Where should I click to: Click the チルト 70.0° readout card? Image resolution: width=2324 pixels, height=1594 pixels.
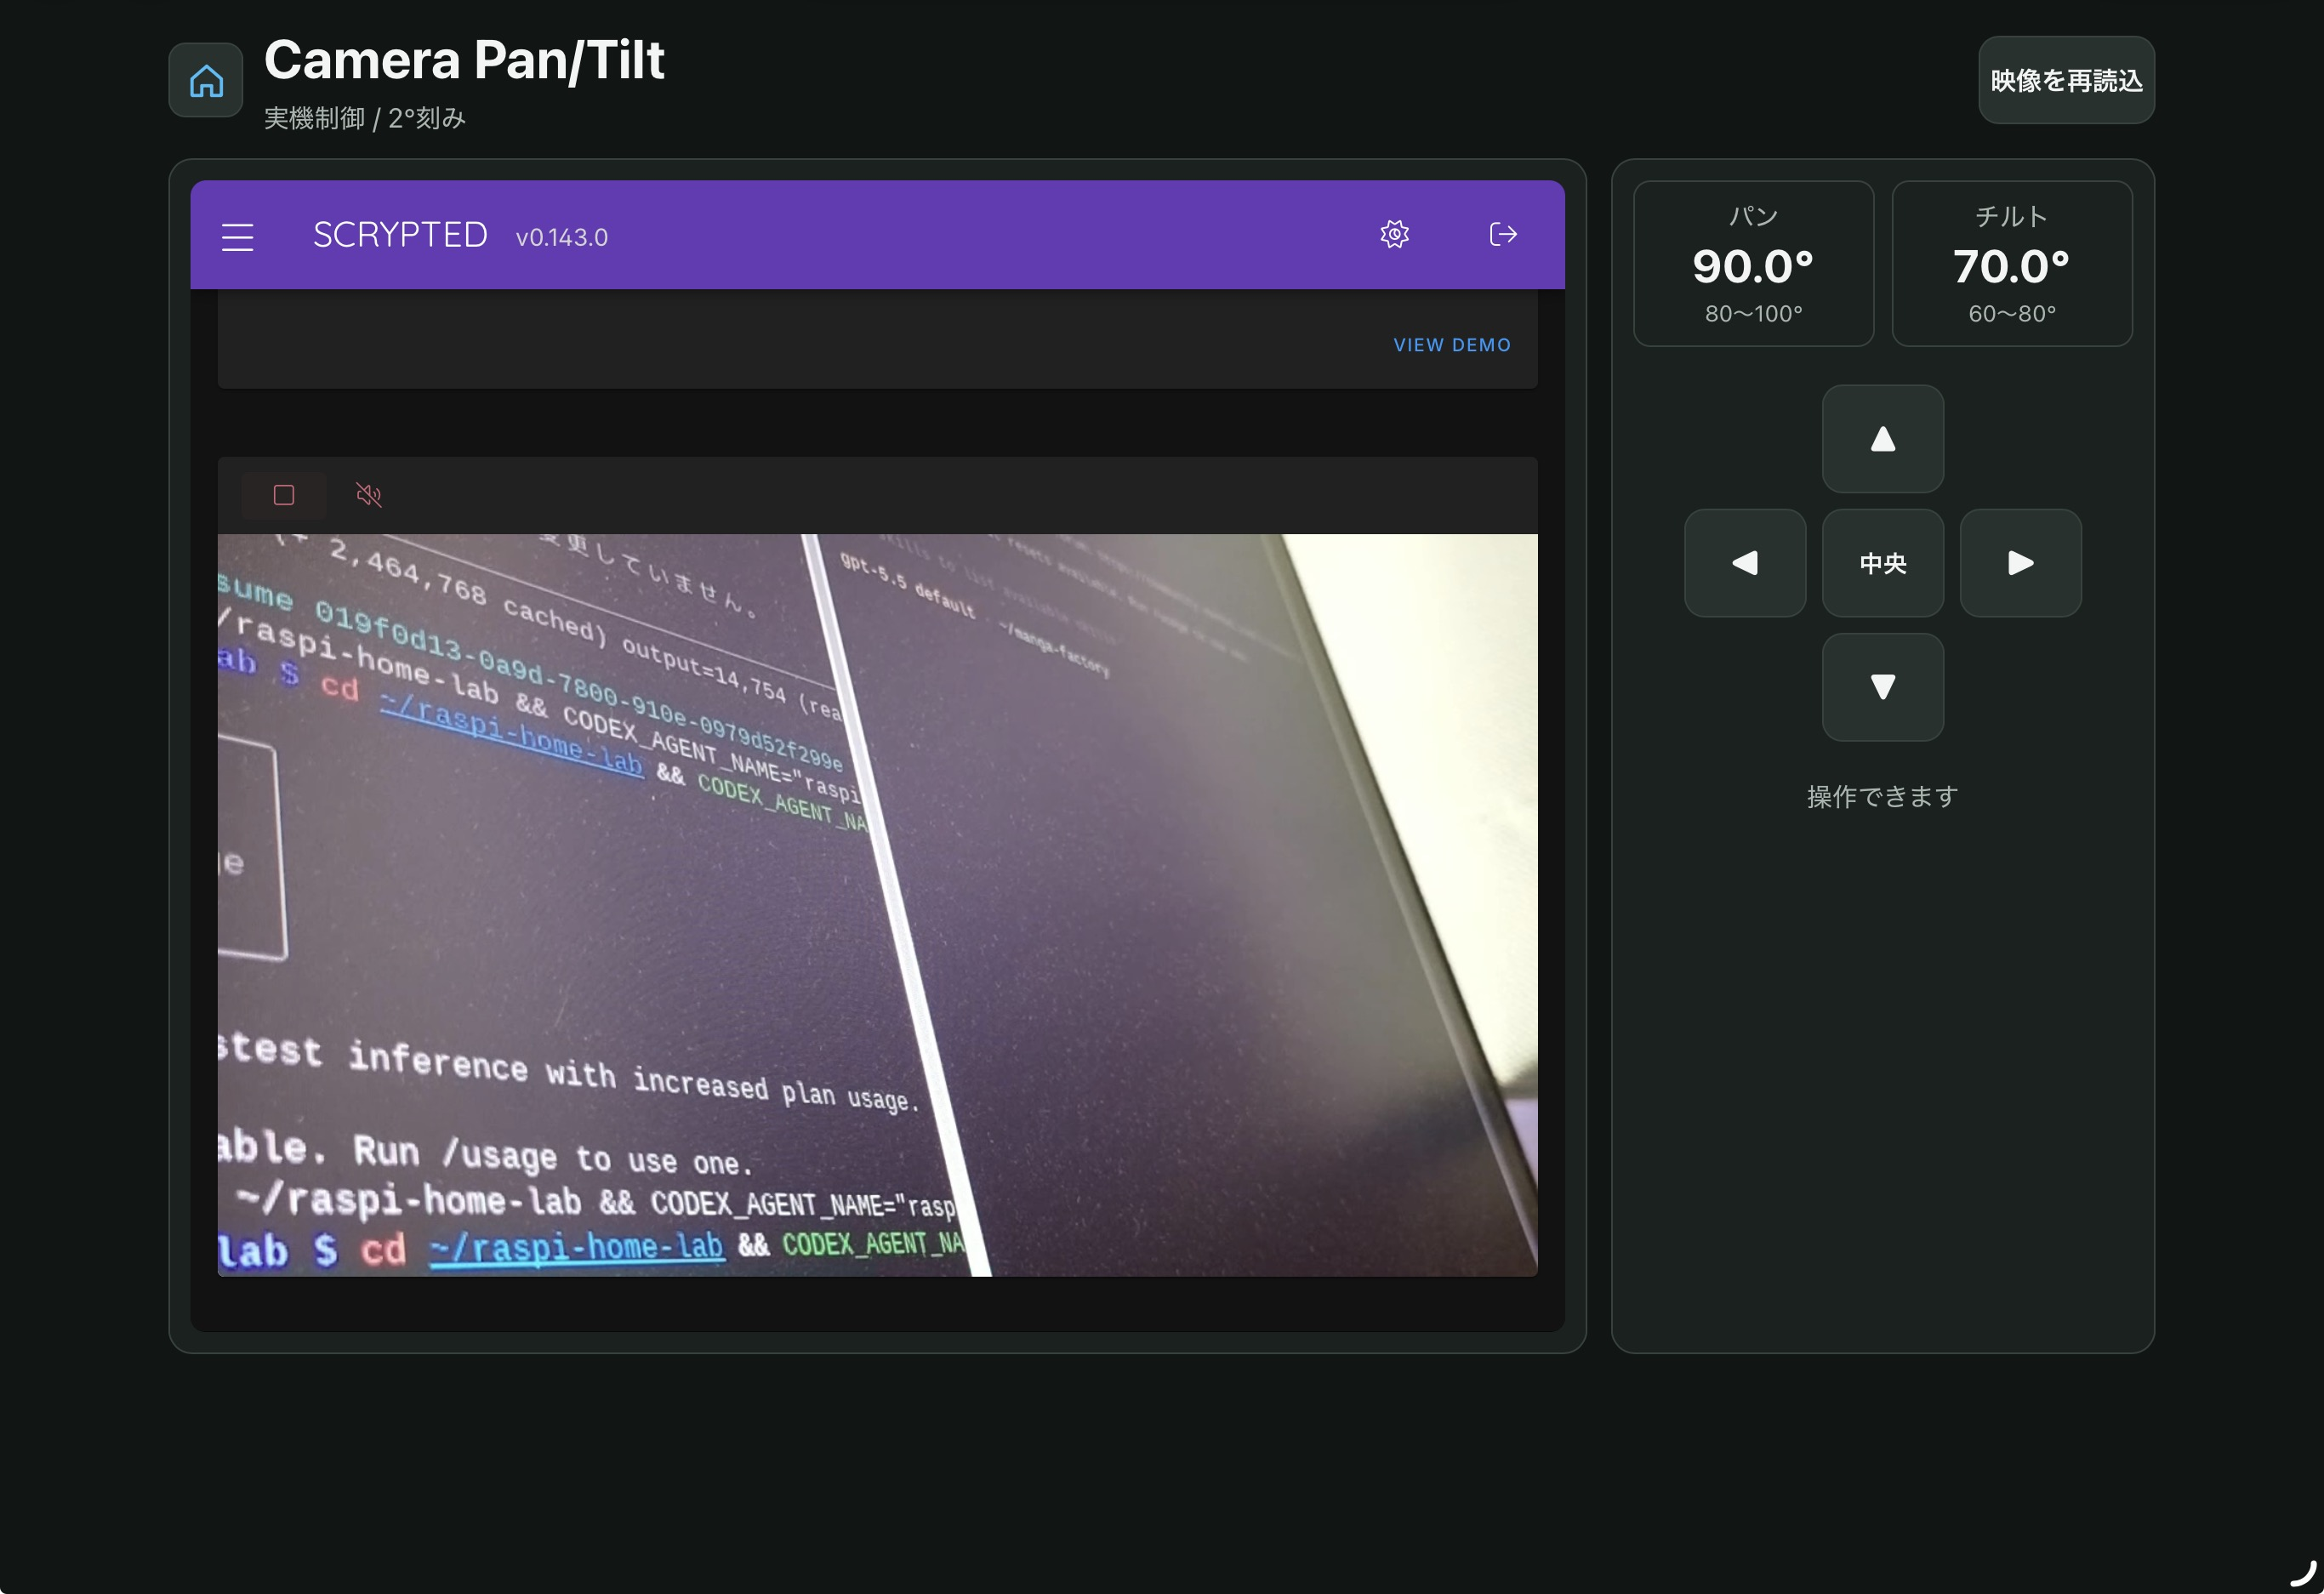2011,264
